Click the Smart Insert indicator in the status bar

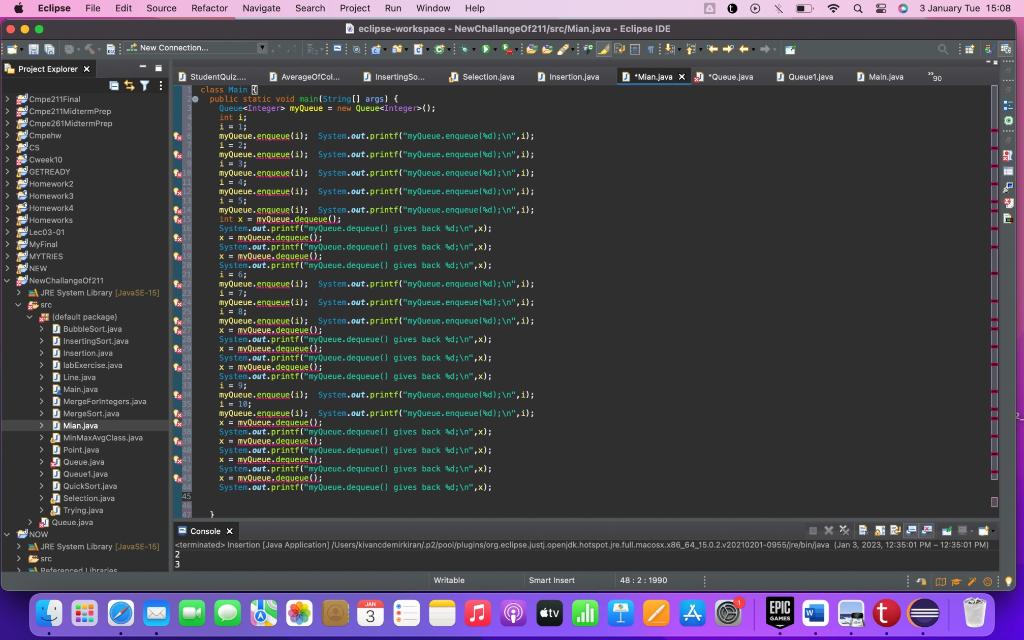click(554, 580)
